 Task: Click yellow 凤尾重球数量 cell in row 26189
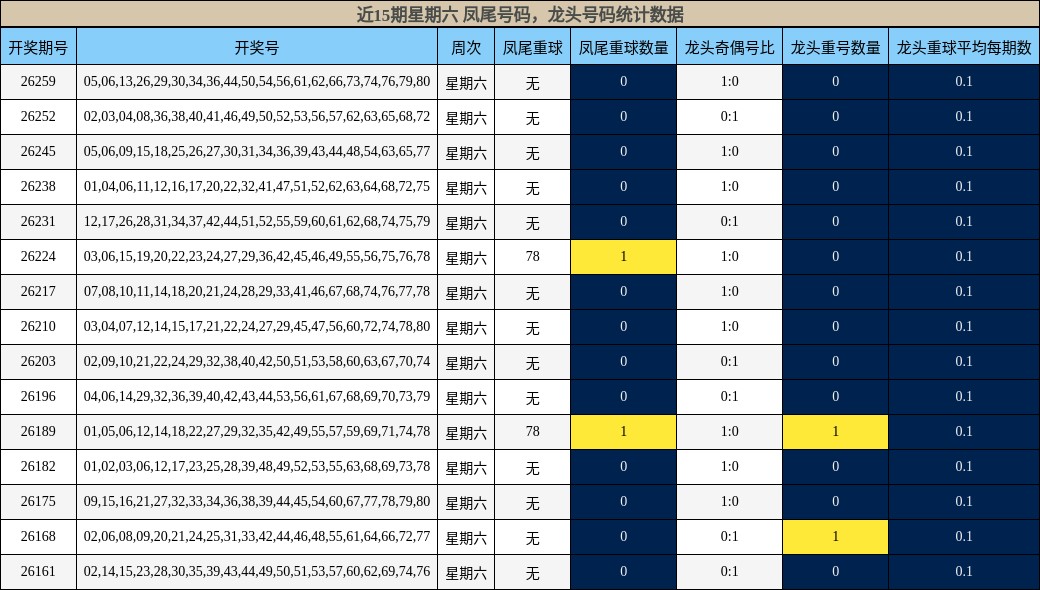(x=623, y=432)
